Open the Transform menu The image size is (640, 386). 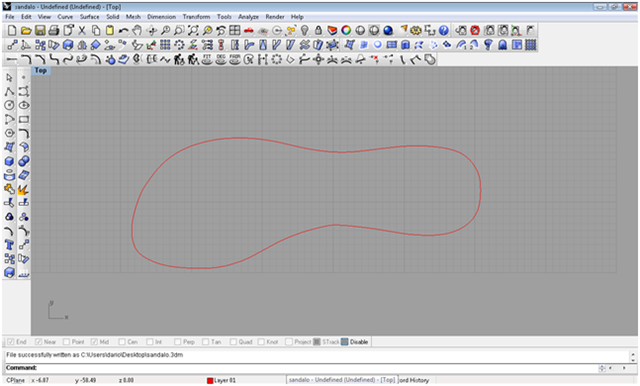(x=196, y=17)
